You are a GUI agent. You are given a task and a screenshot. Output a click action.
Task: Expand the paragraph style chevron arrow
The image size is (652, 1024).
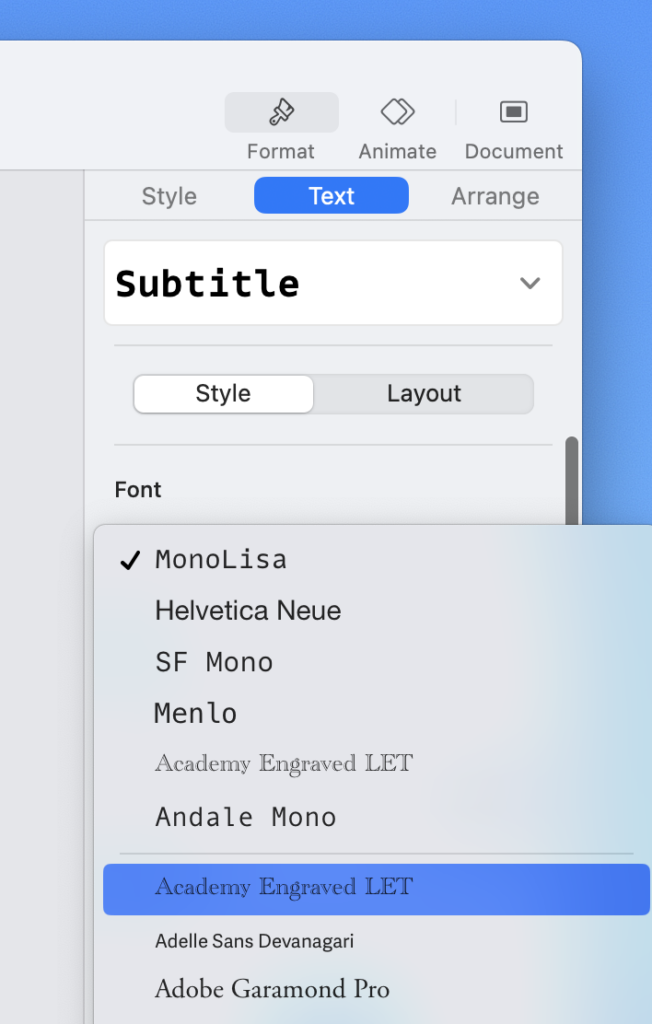pyautogui.click(x=530, y=283)
